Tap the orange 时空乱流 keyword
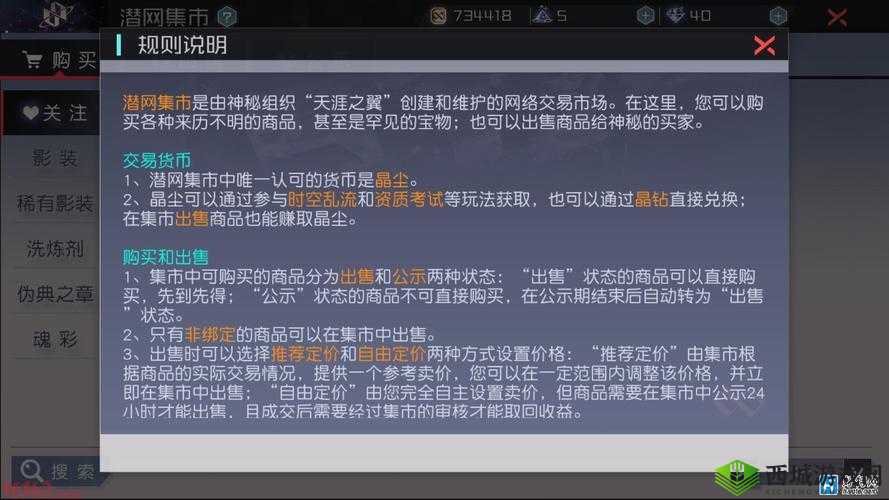The width and height of the screenshot is (889, 500). coord(322,200)
